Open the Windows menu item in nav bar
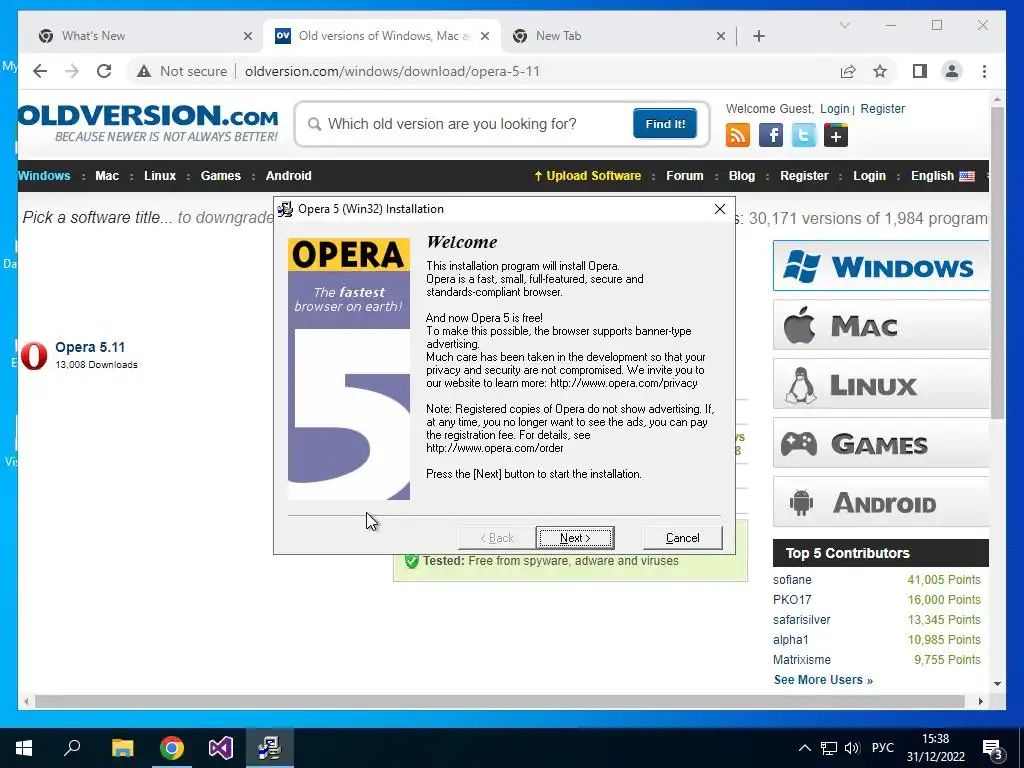Viewport: 1024px width, 768px height. (x=44, y=176)
